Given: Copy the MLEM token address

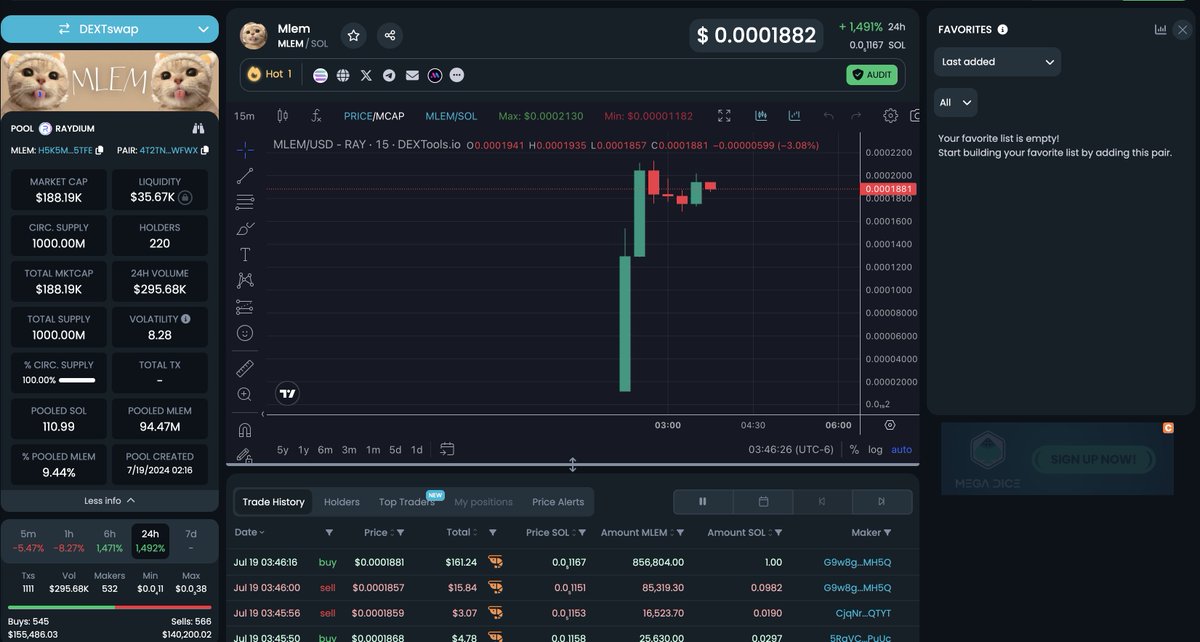Looking at the screenshot, I should tap(100, 150).
